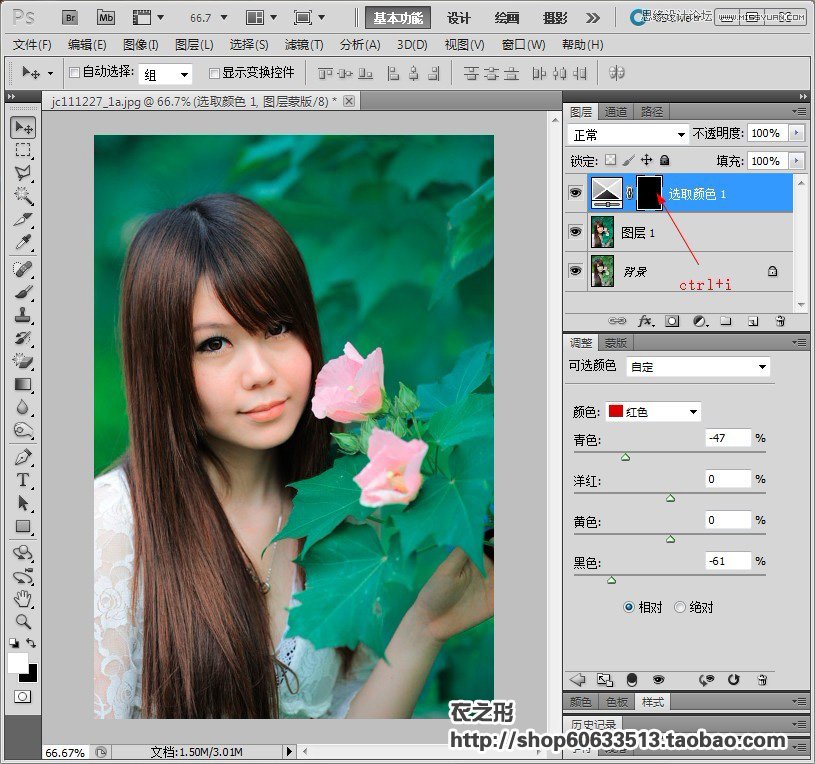
Task: Select the Polygonal Lasso tool
Action: pos(23,173)
